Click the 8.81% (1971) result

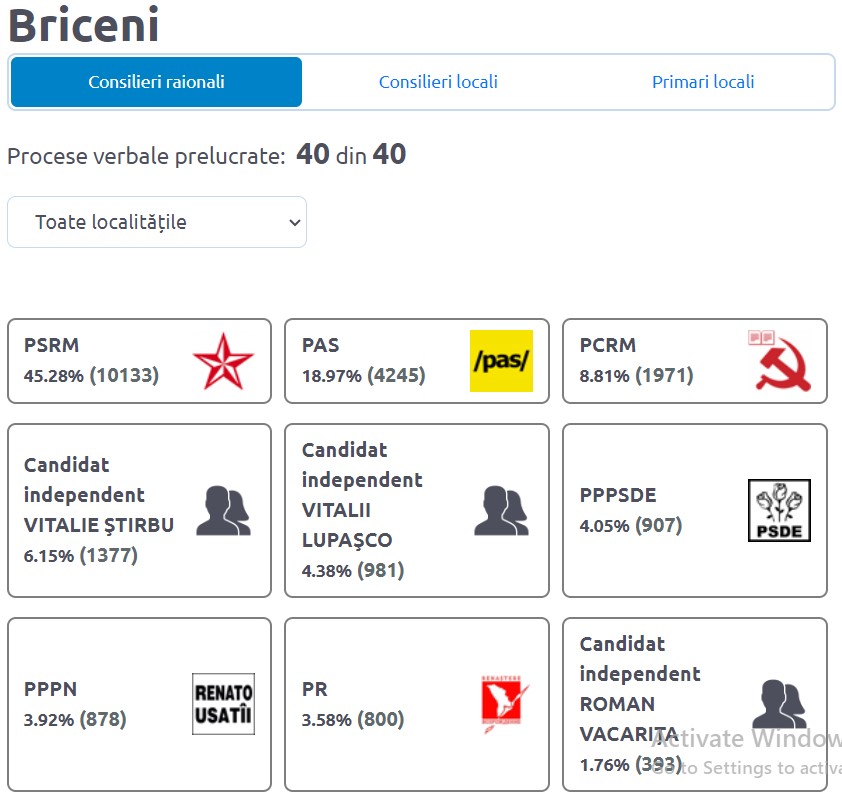click(636, 375)
